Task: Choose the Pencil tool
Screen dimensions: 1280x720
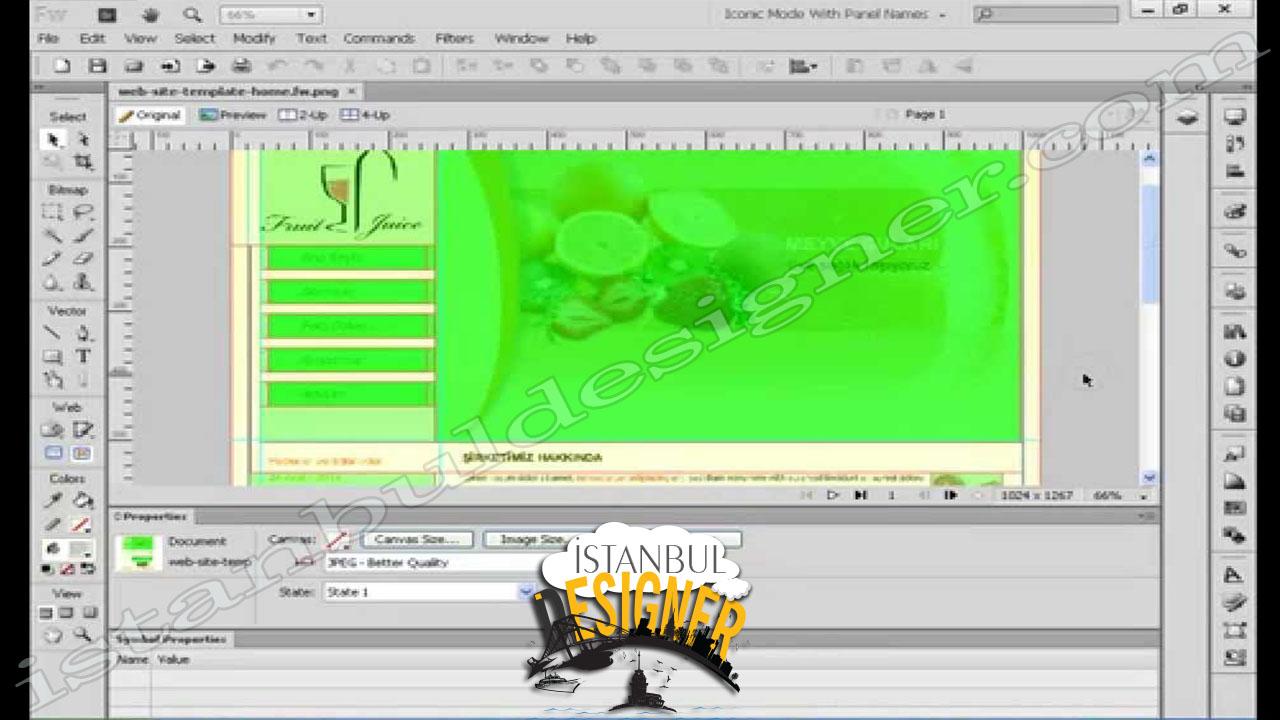Action: coord(52,259)
